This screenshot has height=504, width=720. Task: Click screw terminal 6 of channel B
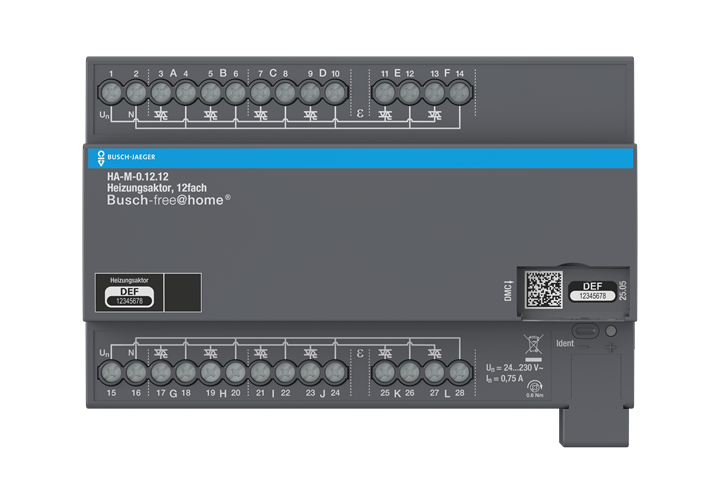(236, 93)
